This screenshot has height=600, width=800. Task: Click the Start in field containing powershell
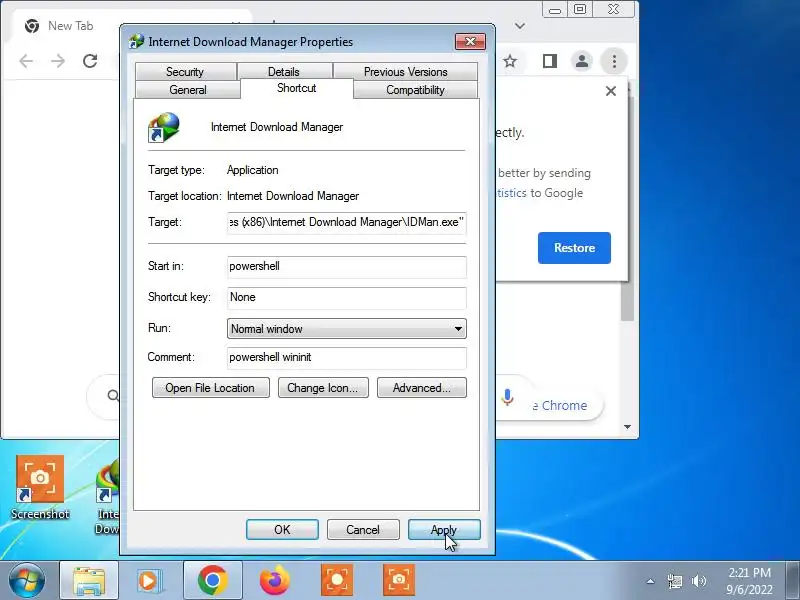346,266
